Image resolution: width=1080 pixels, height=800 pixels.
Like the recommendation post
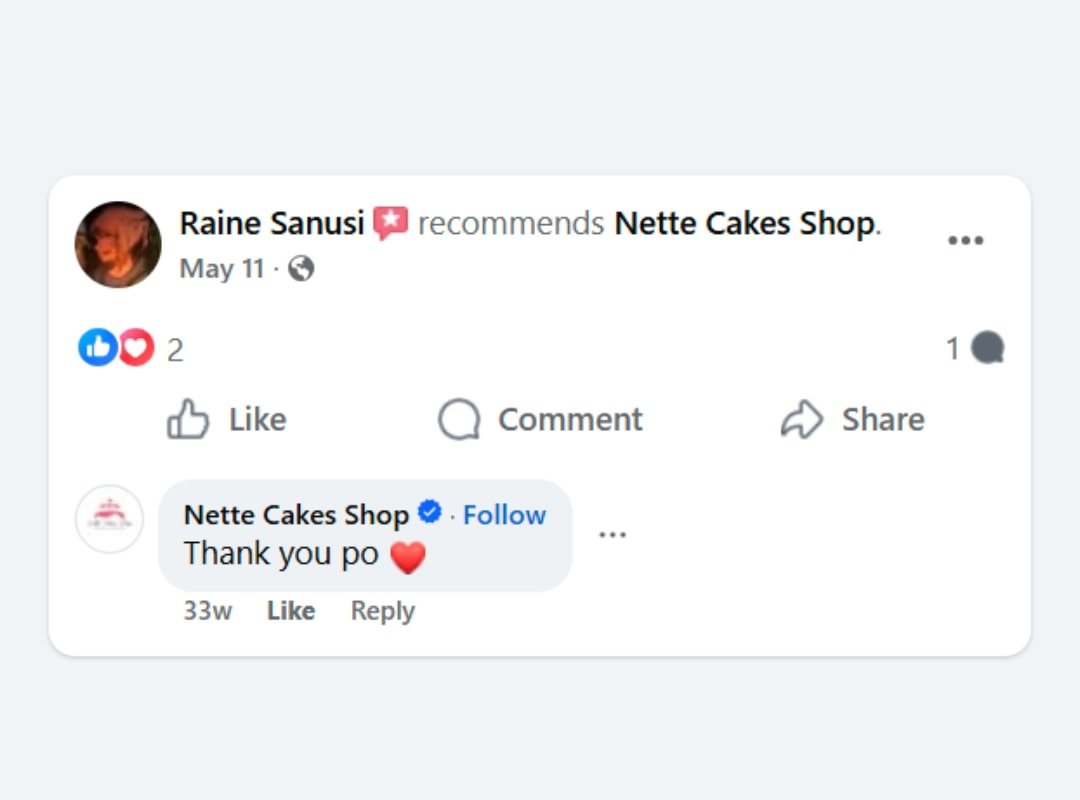227,420
